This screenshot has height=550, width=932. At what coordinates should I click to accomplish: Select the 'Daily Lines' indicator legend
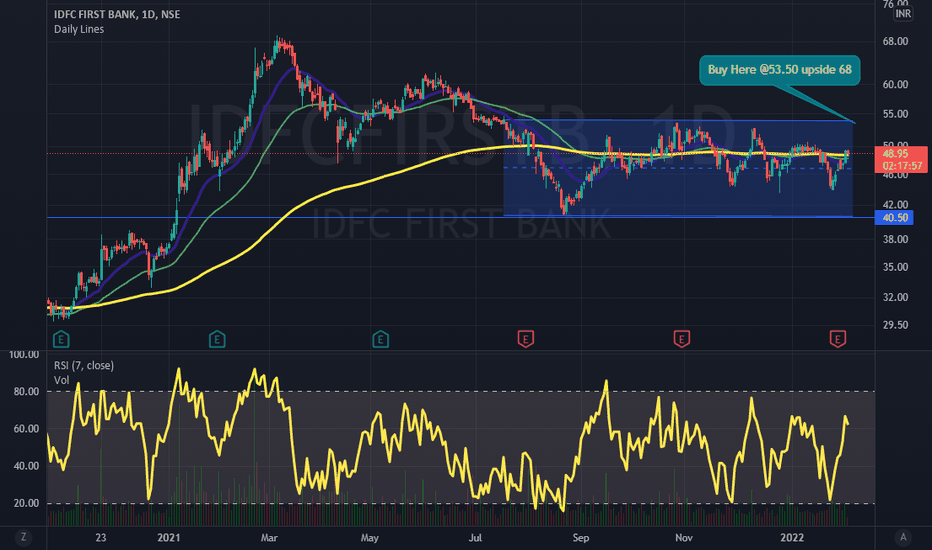79,29
